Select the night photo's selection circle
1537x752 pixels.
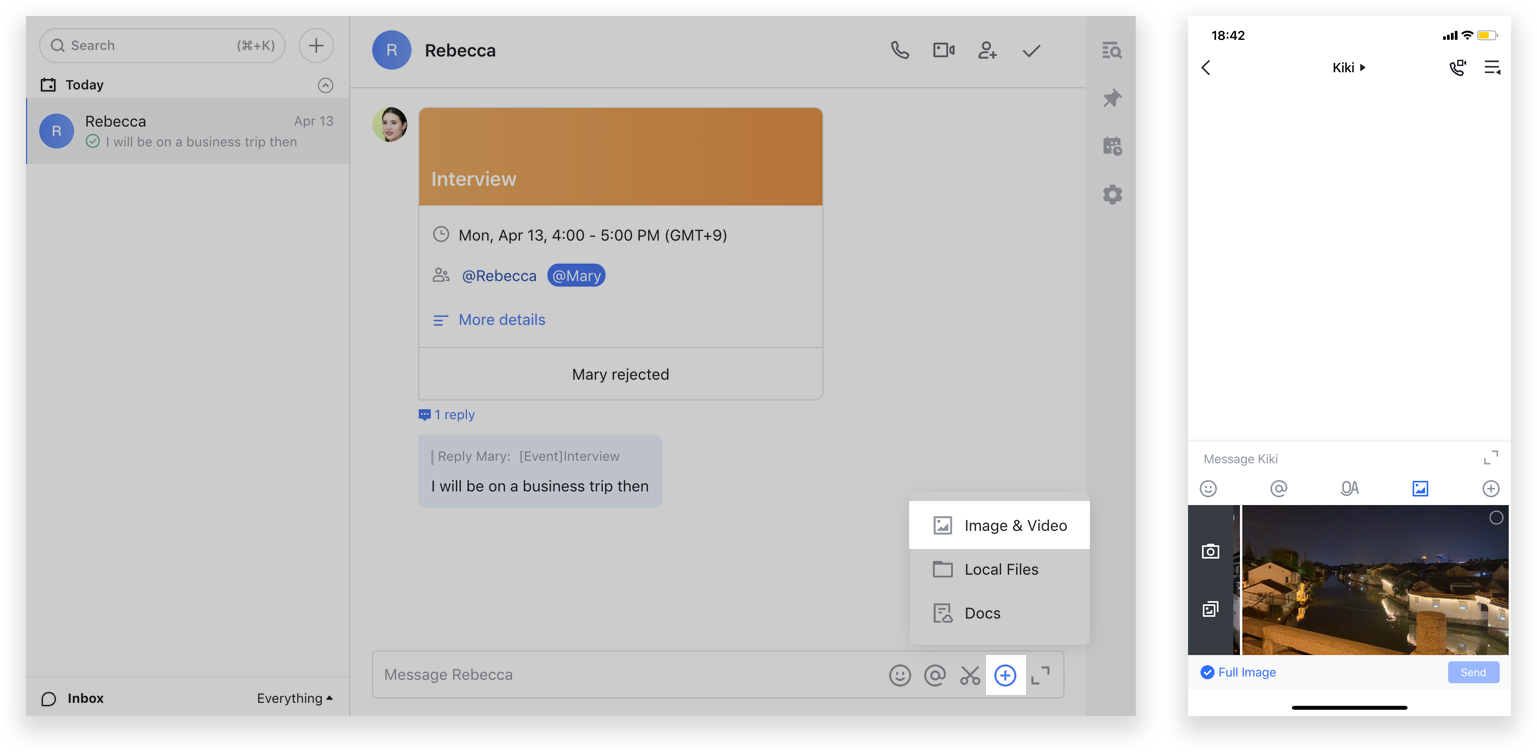pyautogui.click(x=1496, y=517)
